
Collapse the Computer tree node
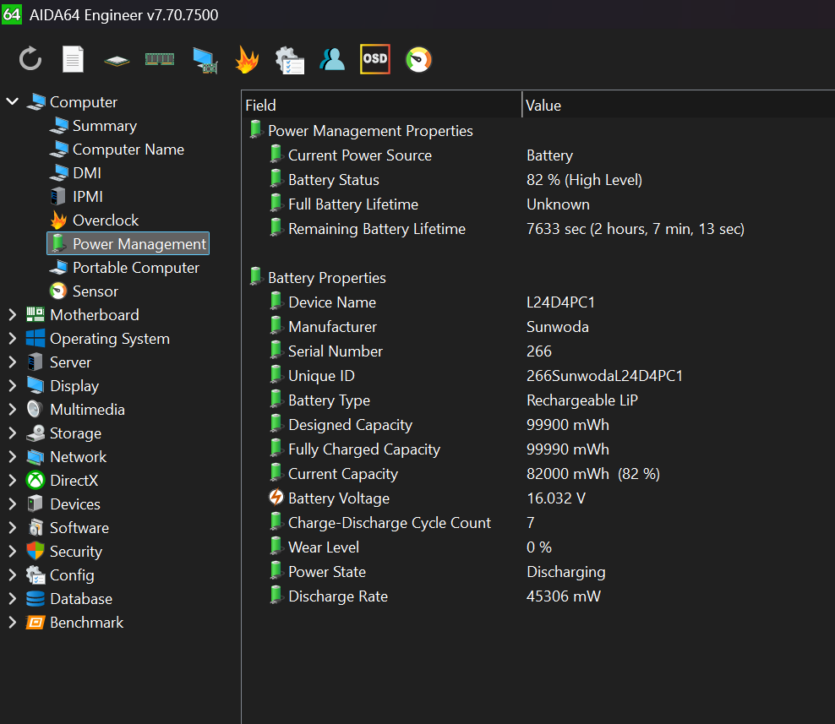pyautogui.click(x=12, y=101)
